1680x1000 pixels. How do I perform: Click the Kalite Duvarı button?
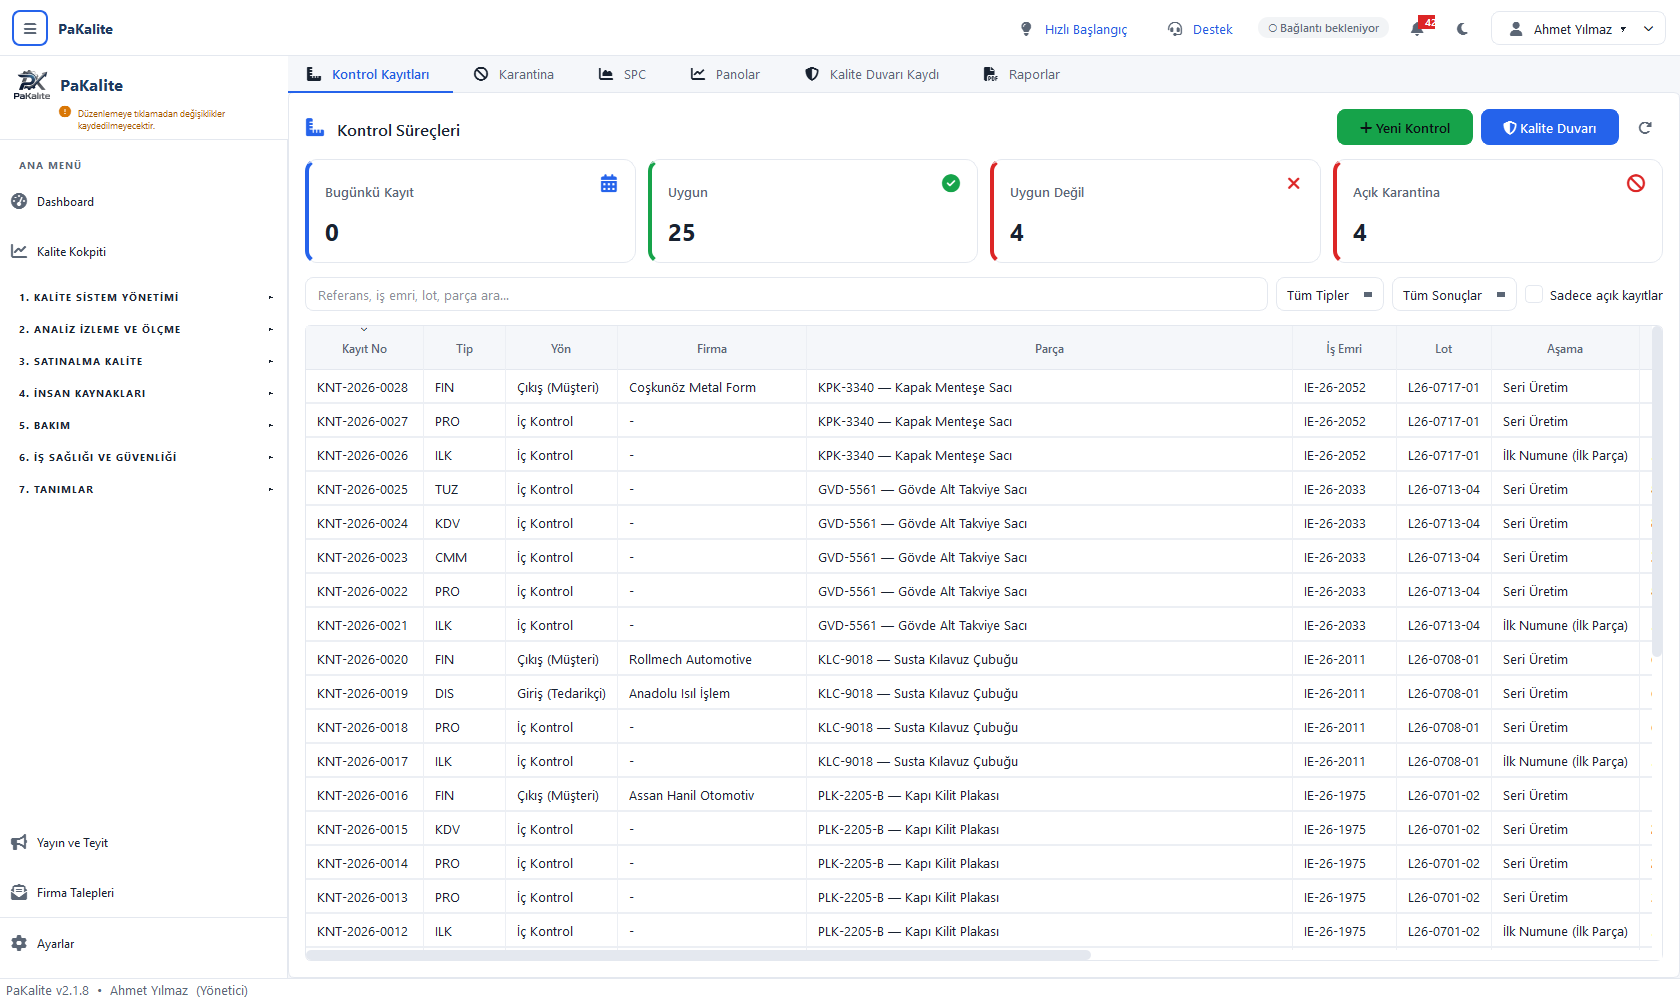[1550, 127]
